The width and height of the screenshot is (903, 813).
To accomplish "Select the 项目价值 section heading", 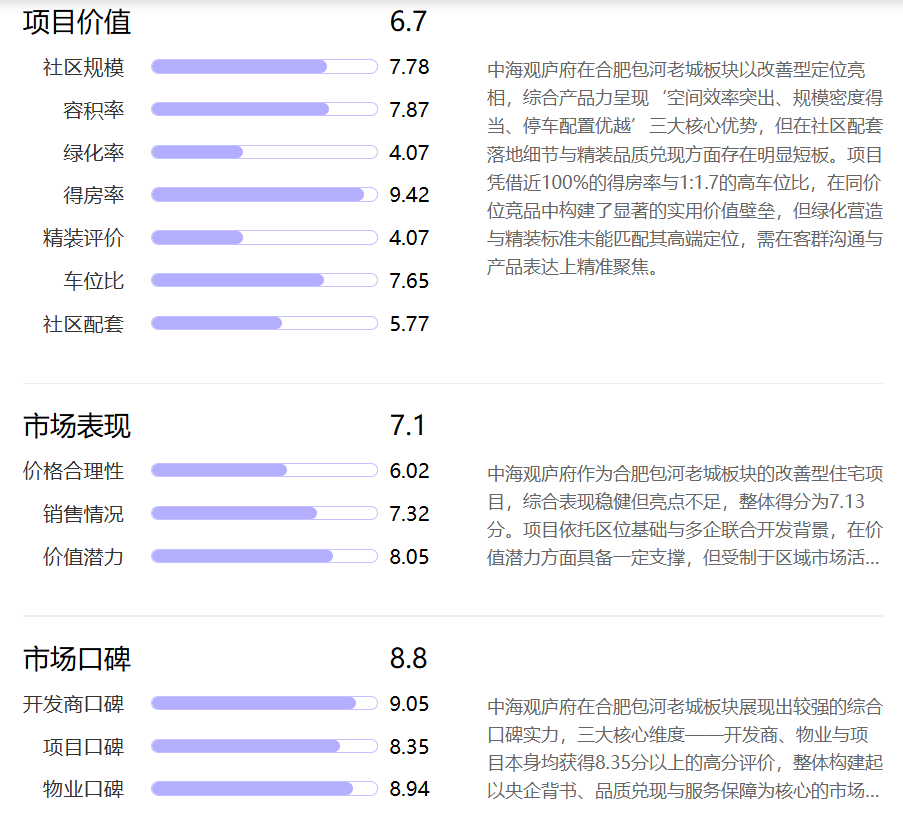I will tap(77, 22).
